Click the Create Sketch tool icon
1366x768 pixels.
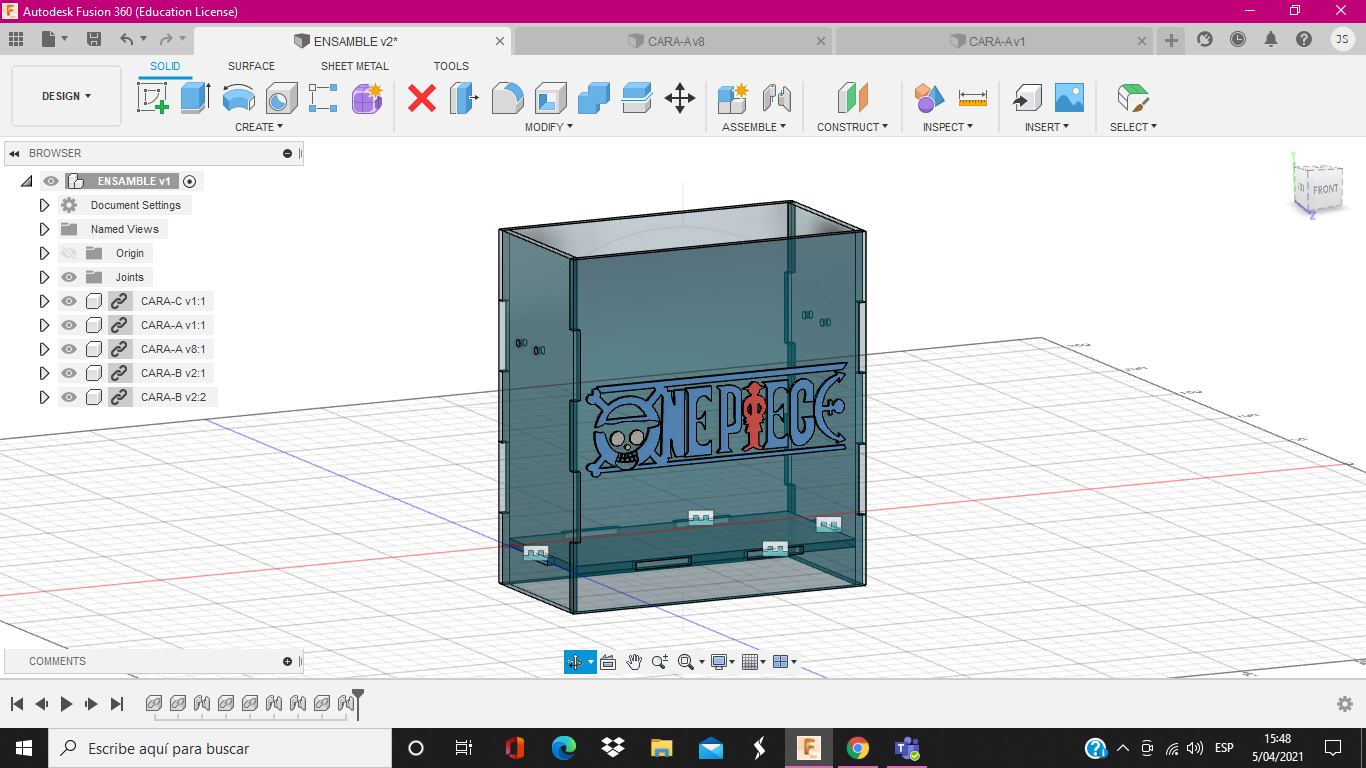pyautogui.click(x=152, y=98)
